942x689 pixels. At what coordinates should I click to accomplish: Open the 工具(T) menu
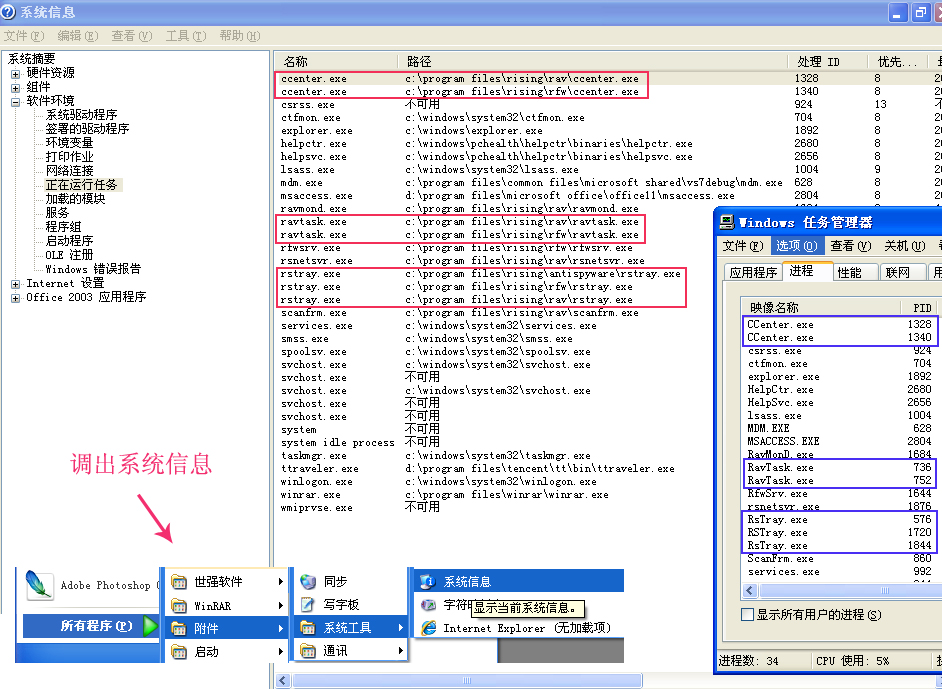click(186, 36)
